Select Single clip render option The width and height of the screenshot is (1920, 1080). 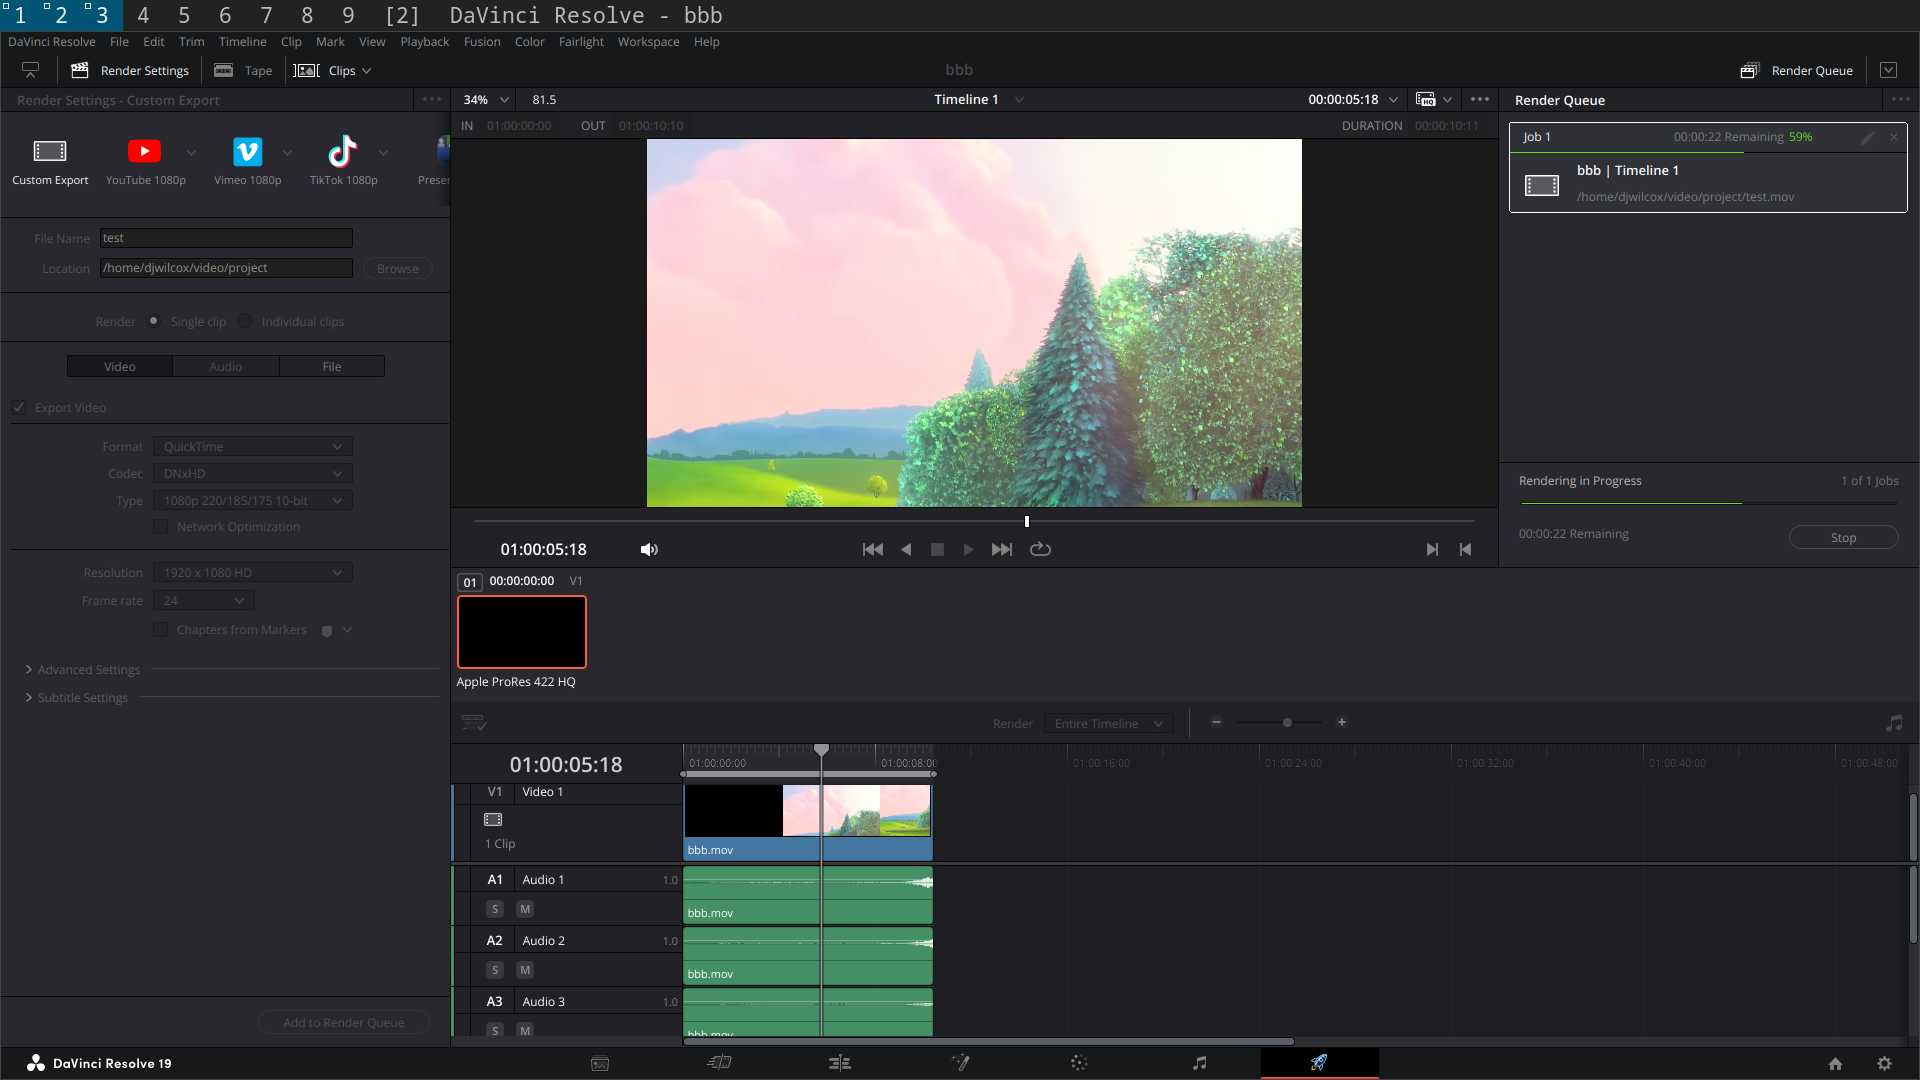[153, 321]
